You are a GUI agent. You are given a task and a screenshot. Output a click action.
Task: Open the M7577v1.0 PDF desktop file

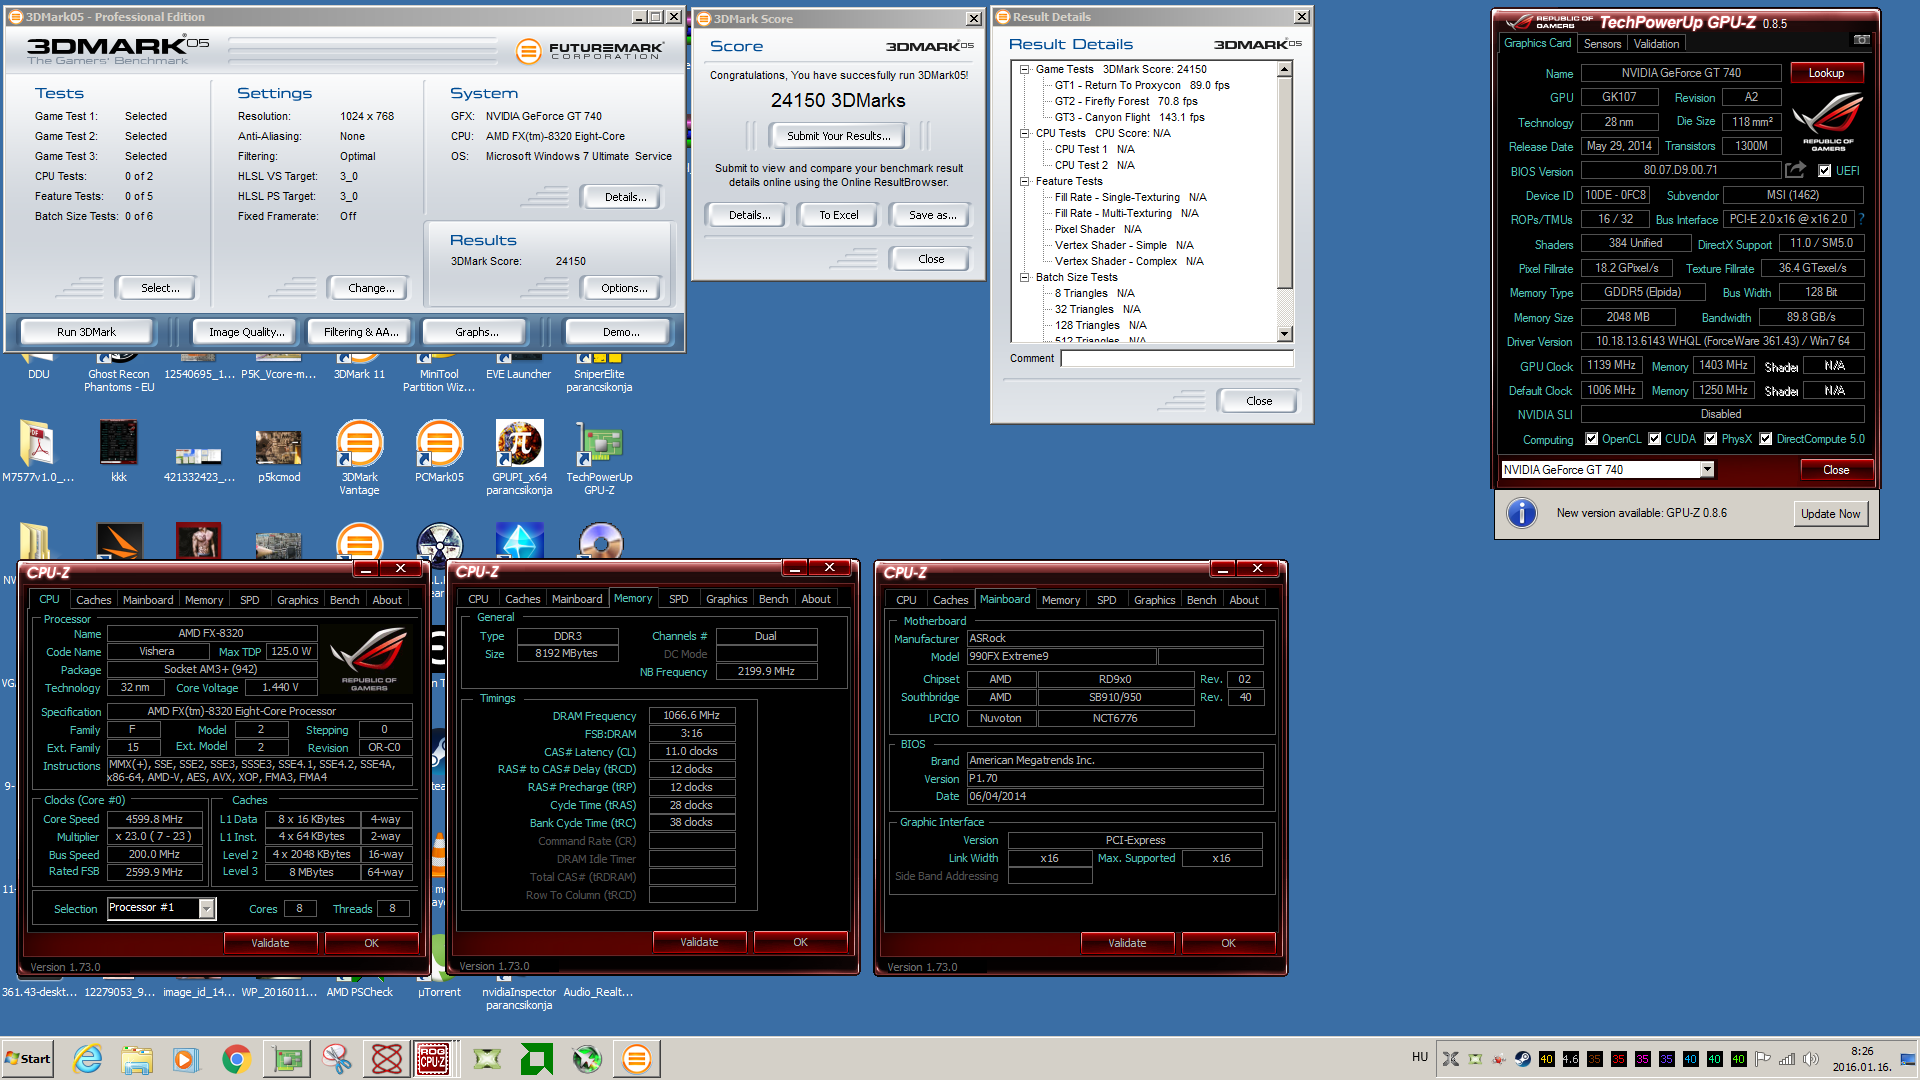(x=38, y=452)
